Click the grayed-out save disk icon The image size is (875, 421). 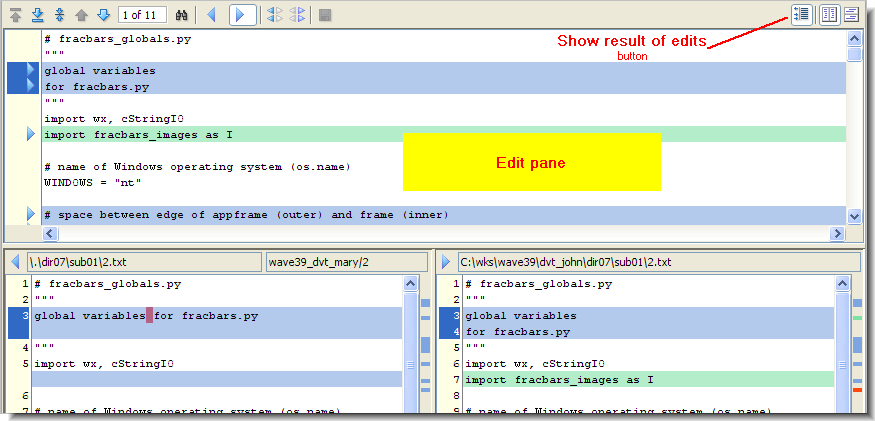(x=325, y=15)
